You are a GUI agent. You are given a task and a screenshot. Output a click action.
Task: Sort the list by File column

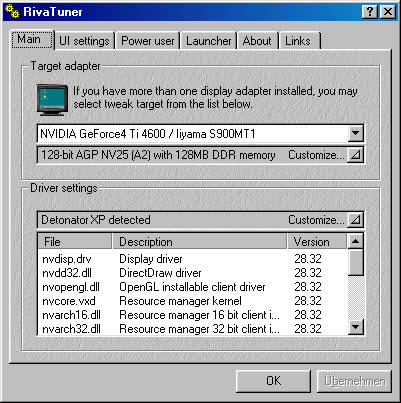coord(75,241)
